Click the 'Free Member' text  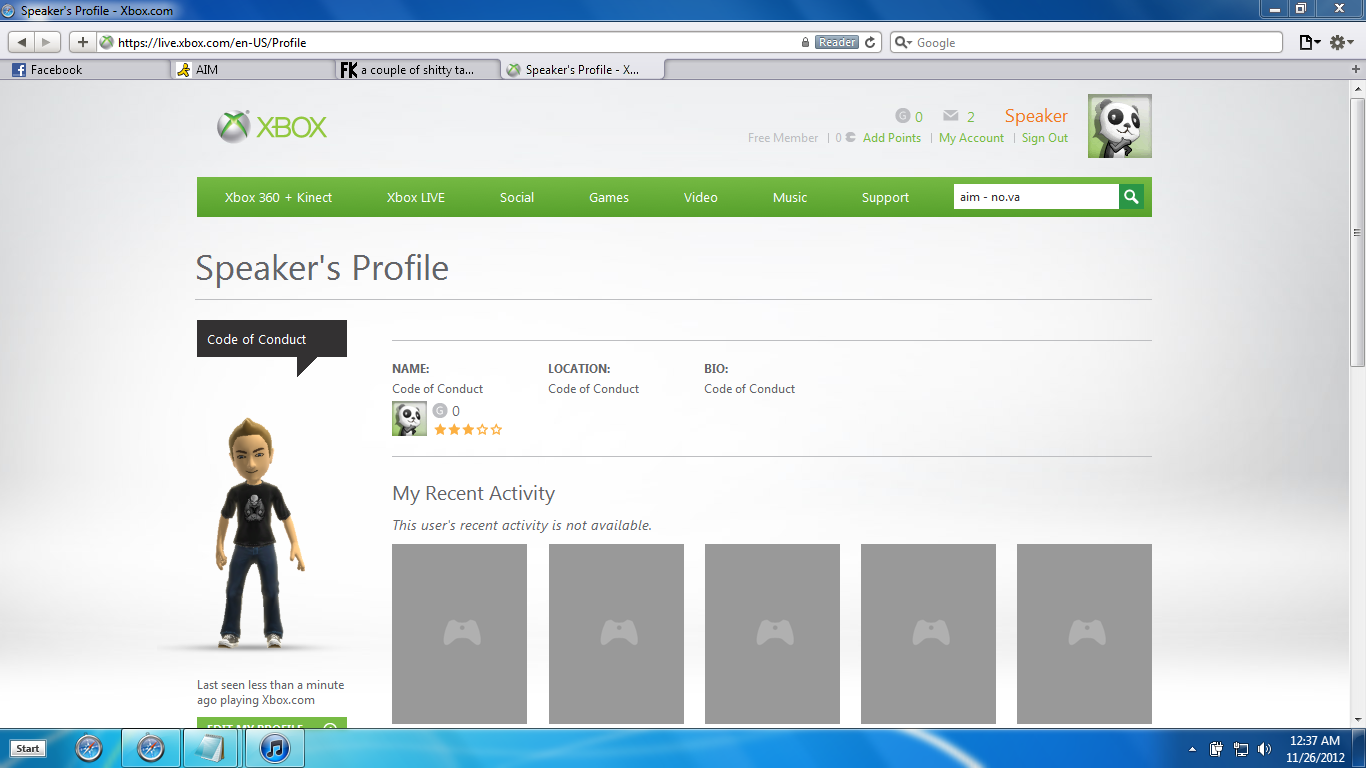(x=783, y=138)
